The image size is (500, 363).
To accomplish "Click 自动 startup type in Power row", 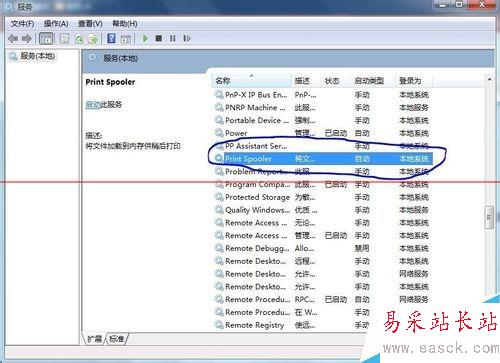I will pos(362,133).
